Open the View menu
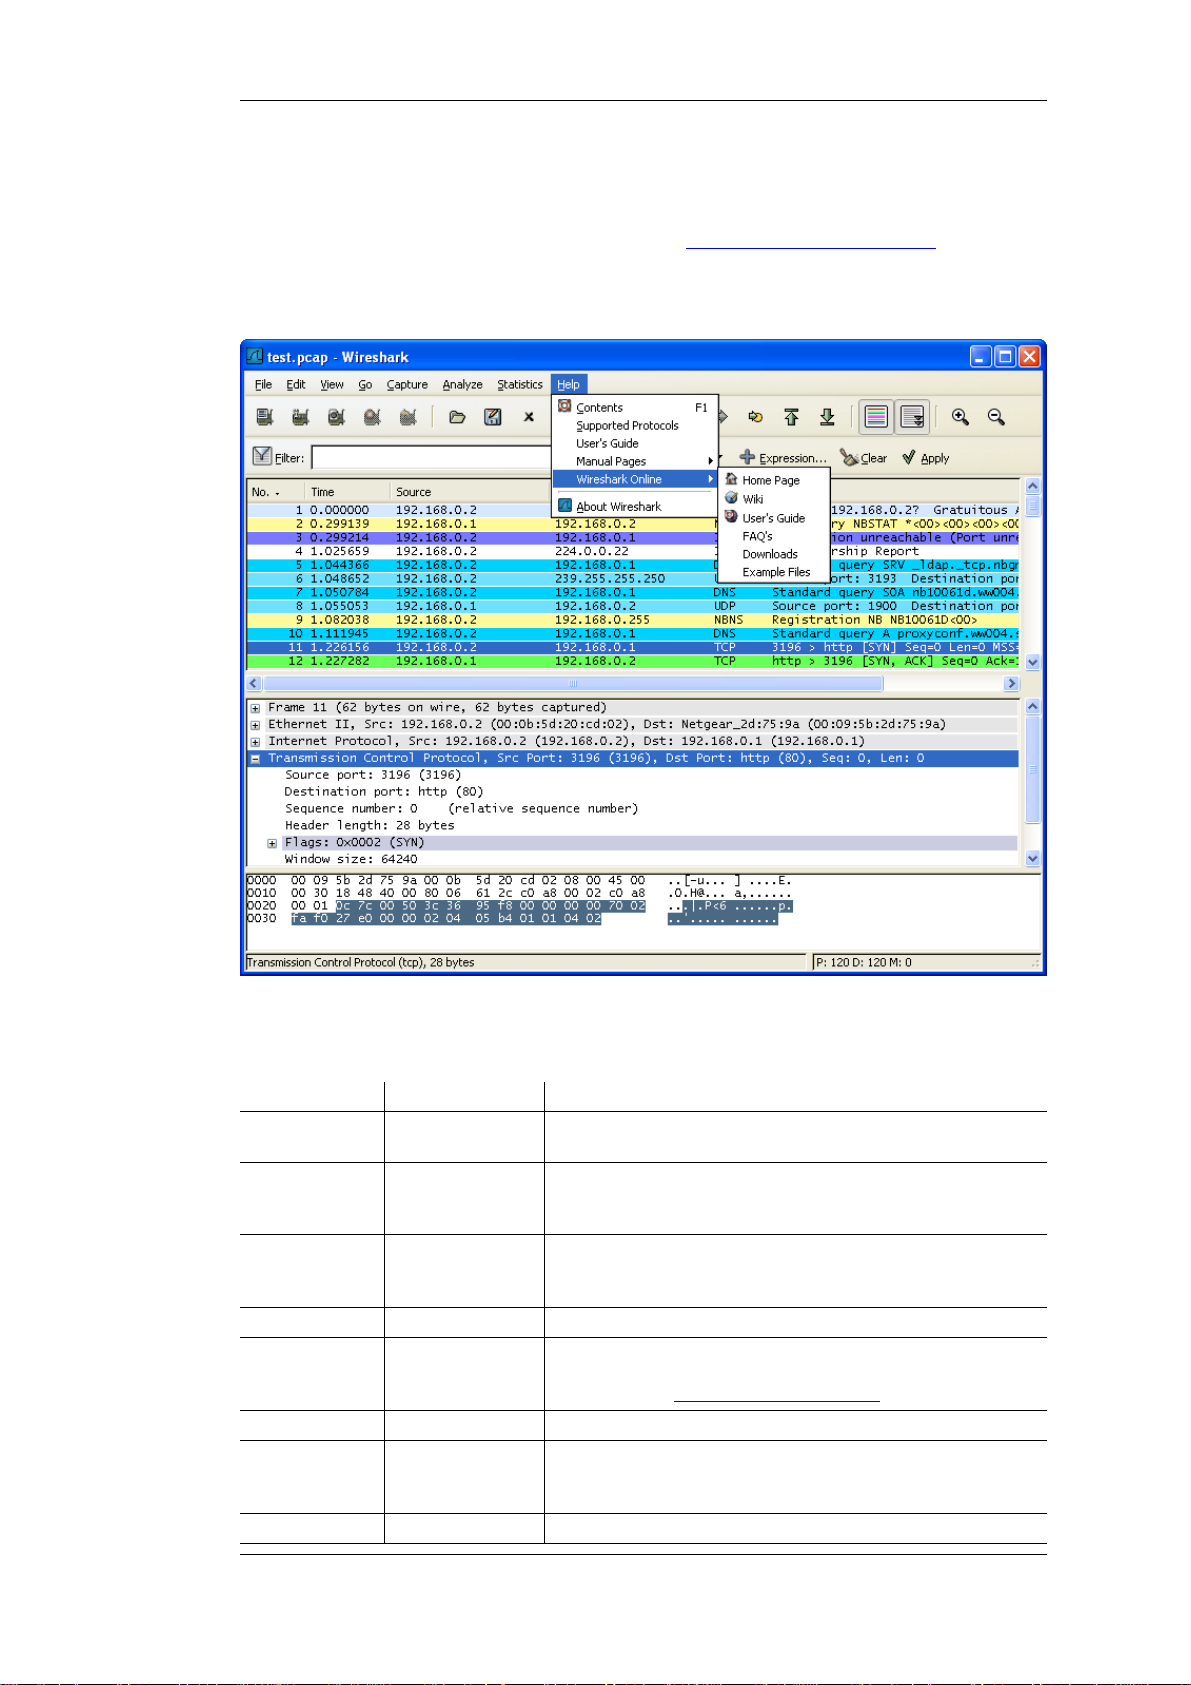Viewport: 1191px width, 1685px height. pyautogui.click(x=332, y=384)
